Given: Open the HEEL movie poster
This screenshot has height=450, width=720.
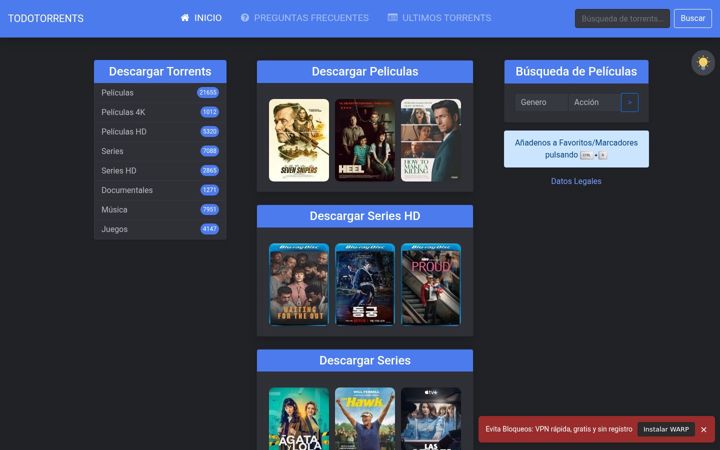Looking at the screenshot, I should (365, 140).
